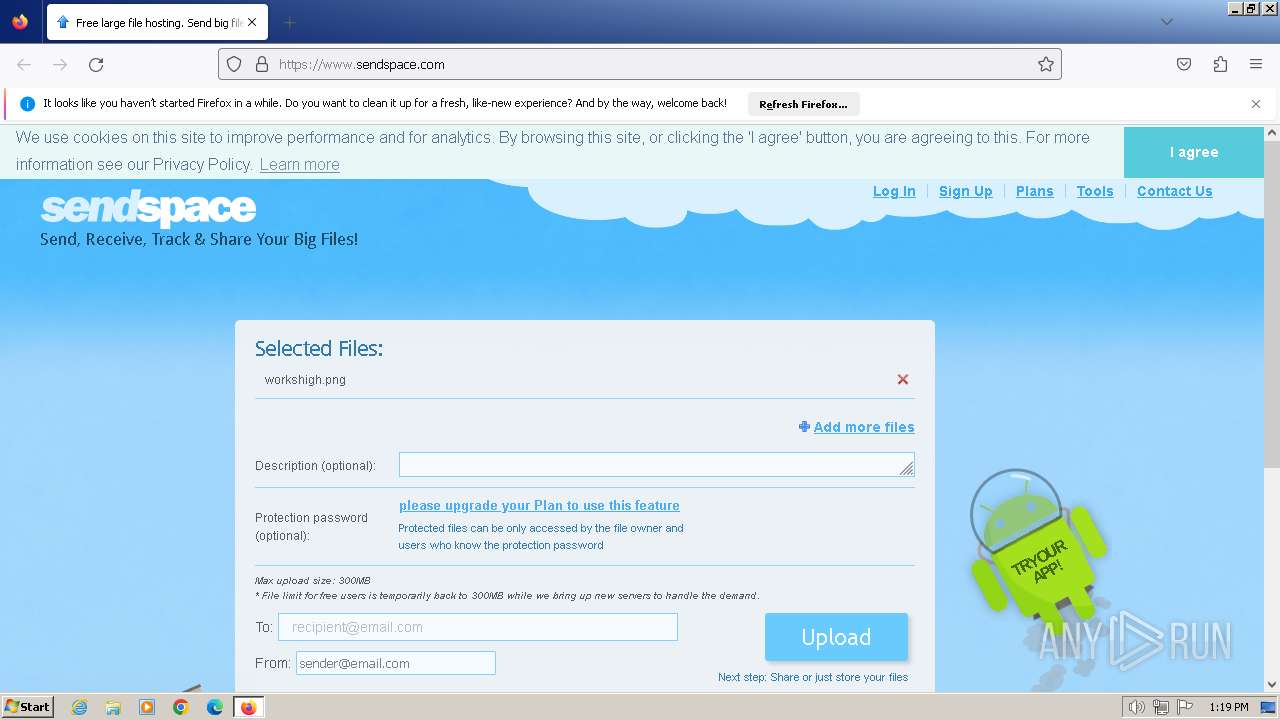Screen dimensions: 1280x720
Task: Reload the page with the refresh icon
Action: [x=96, y=64]
